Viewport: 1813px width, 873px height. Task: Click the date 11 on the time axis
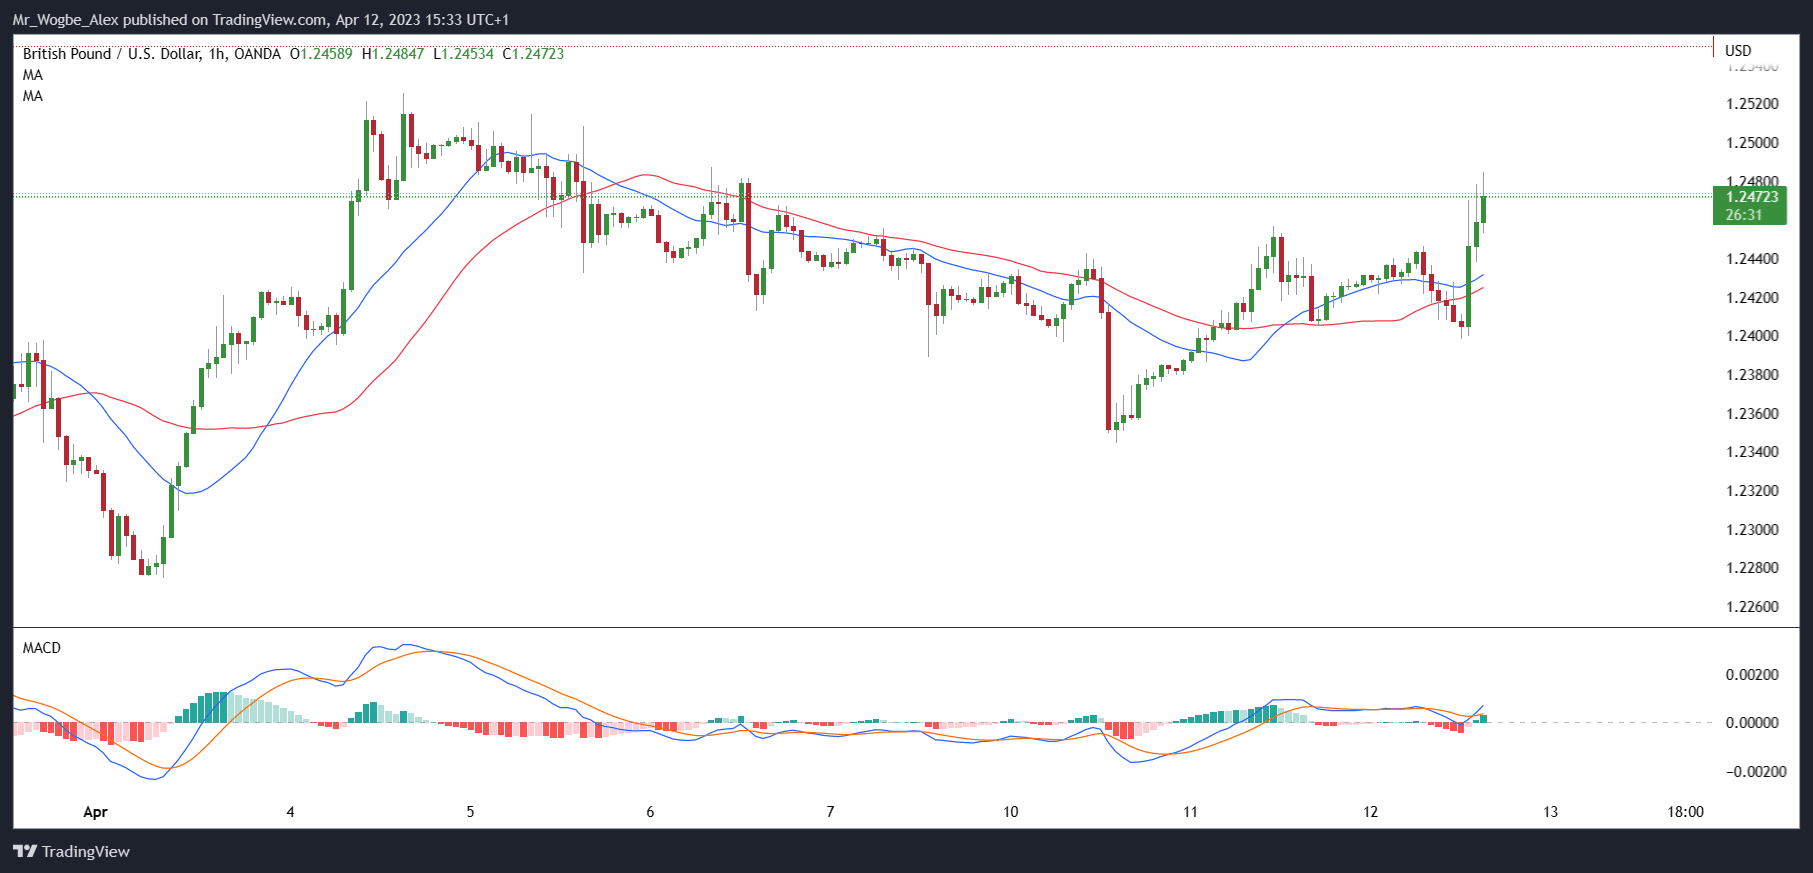[x=1190, y=812]
